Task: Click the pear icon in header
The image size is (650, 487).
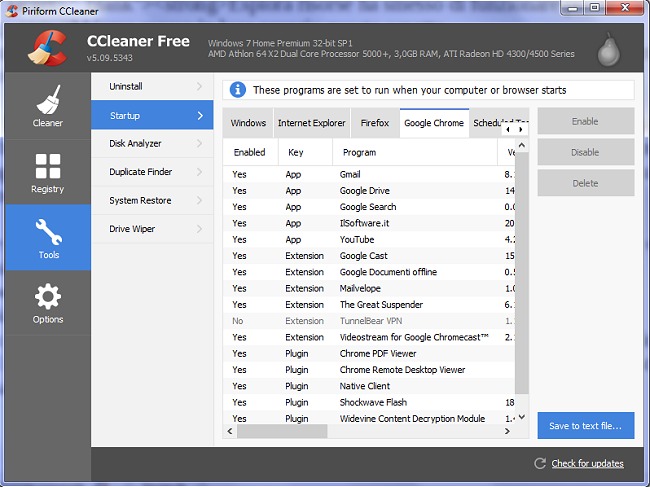Action: pos(609,50)
